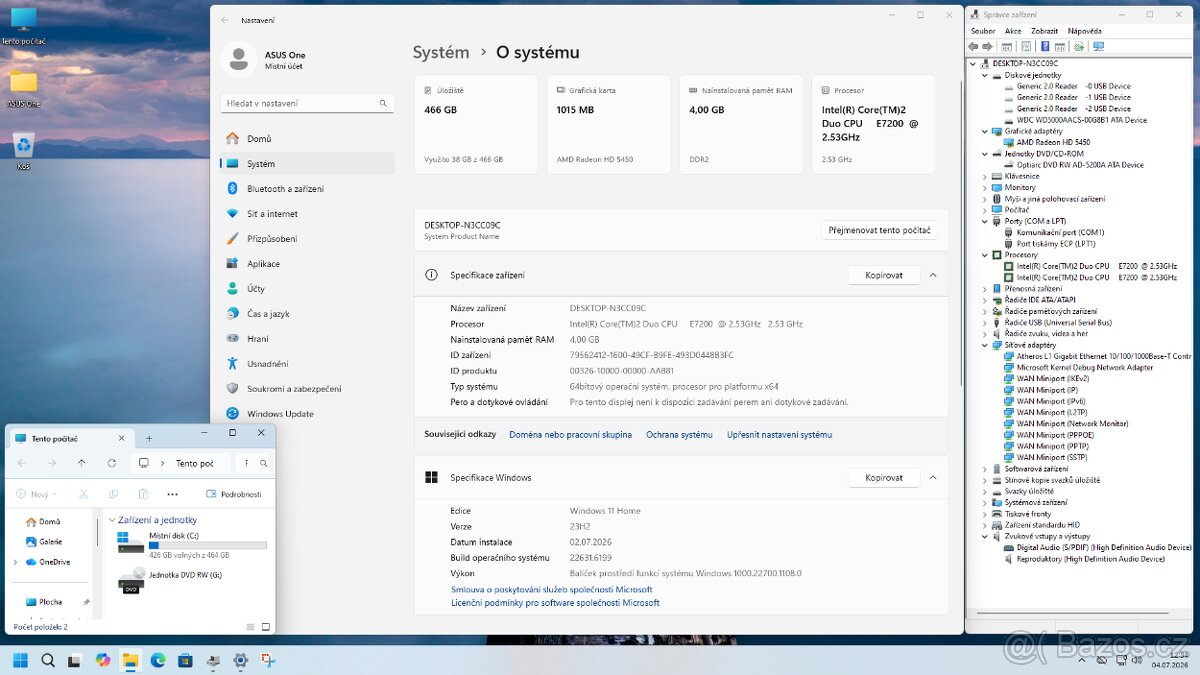
Task: Open Windows Update in Settings sidebar
Action: click(307, 413)
